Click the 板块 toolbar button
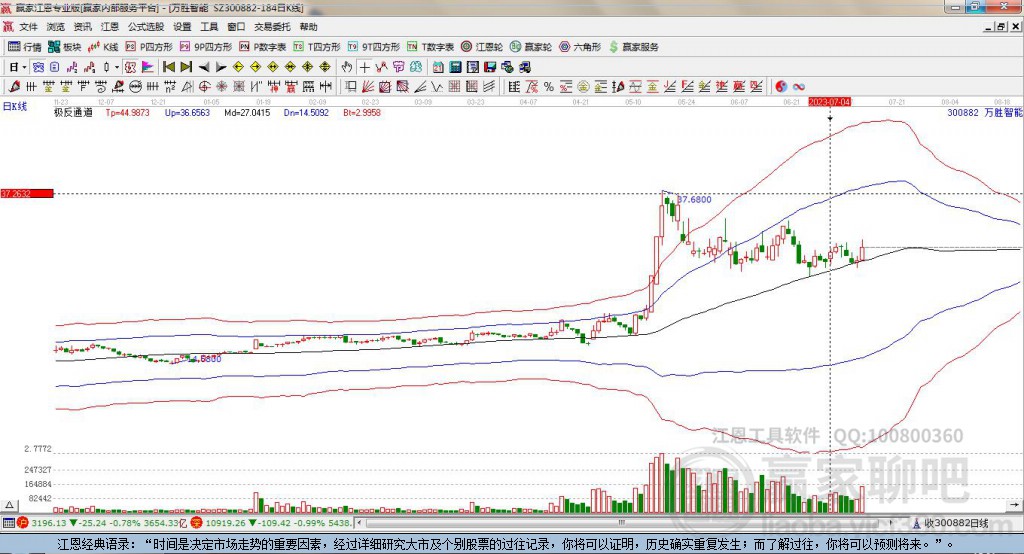This screenshot has width=1024, height=554. tap(64, 47)
